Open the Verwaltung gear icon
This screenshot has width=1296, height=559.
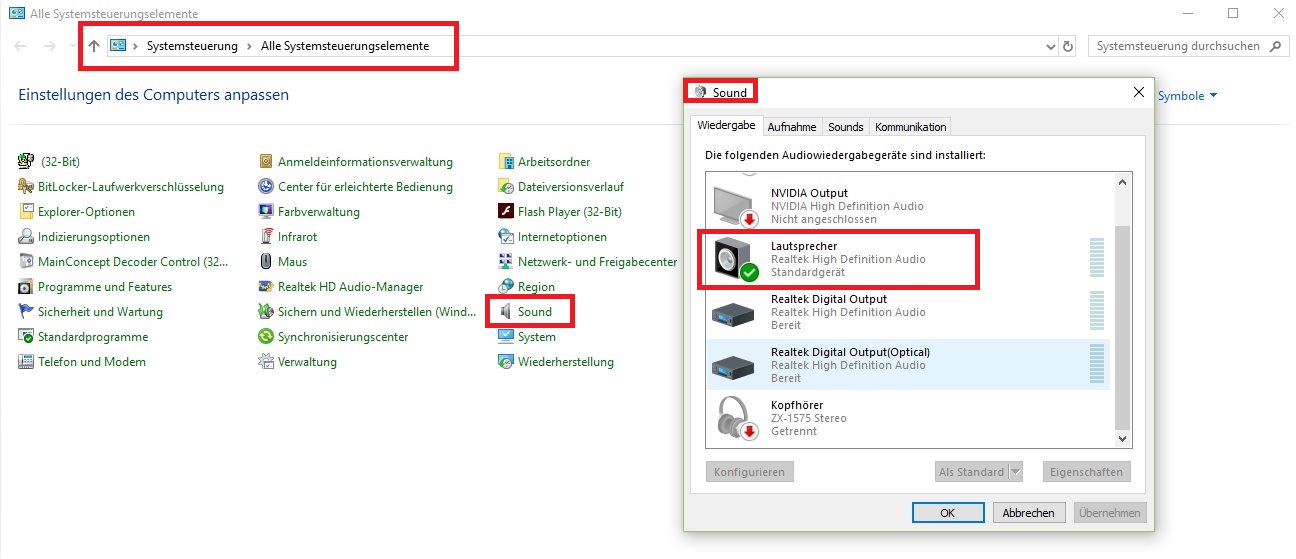tap(266, 362)
